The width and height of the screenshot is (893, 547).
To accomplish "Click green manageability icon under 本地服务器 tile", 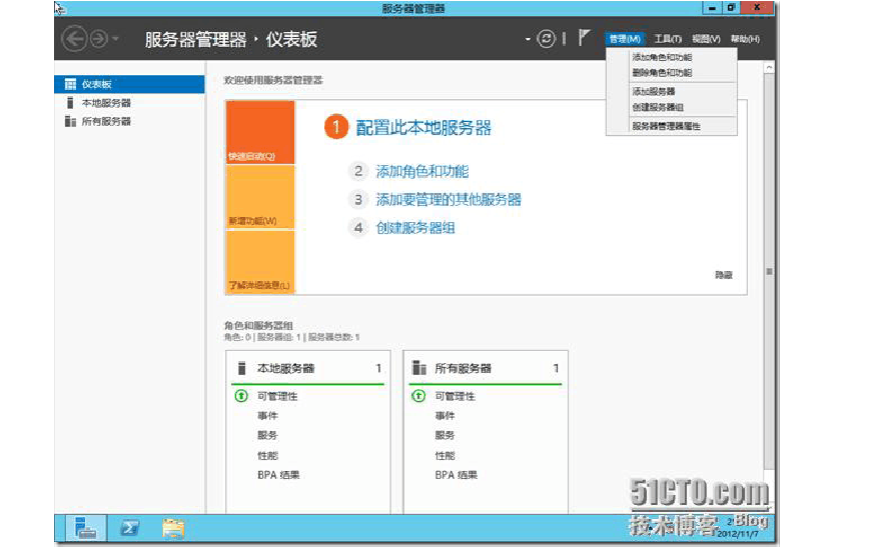I will click(x=241, y=396).
